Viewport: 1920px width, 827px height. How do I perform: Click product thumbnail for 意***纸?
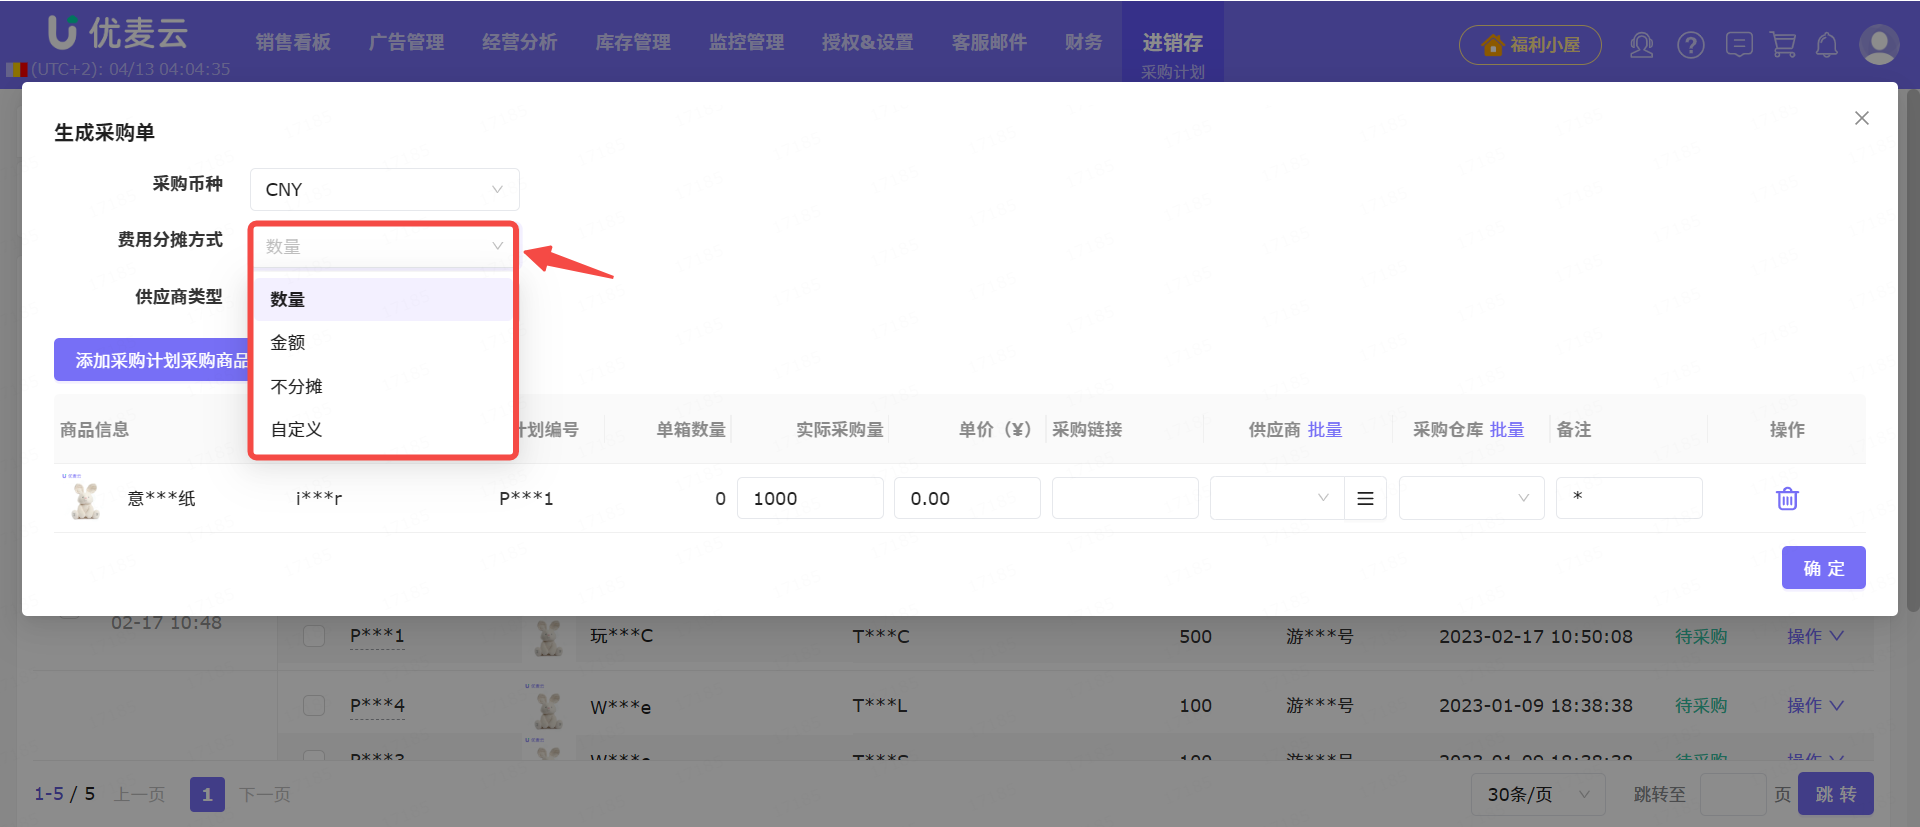pos(85,498)
